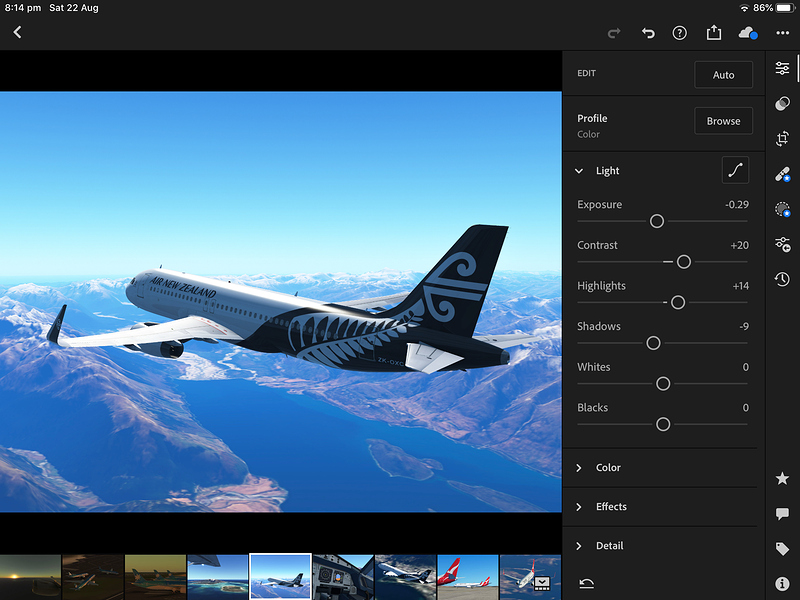Select the Crop and rotate tool
Image resolution: width=800 pixels, height=600 pixels.
[x=782, y=139]
